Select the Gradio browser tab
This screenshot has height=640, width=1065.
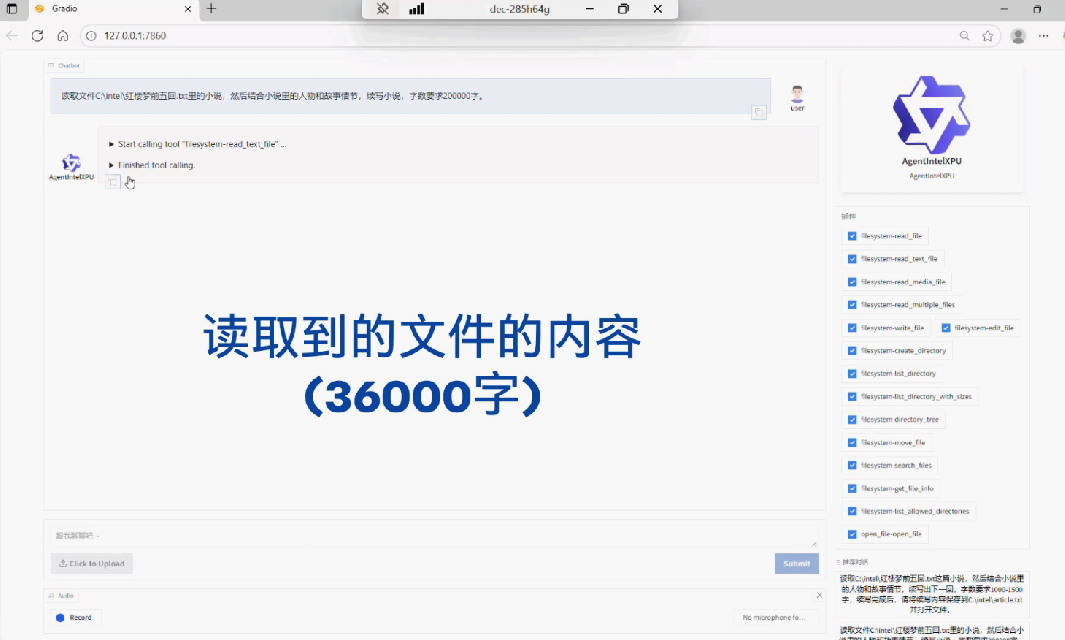point(100,9)
